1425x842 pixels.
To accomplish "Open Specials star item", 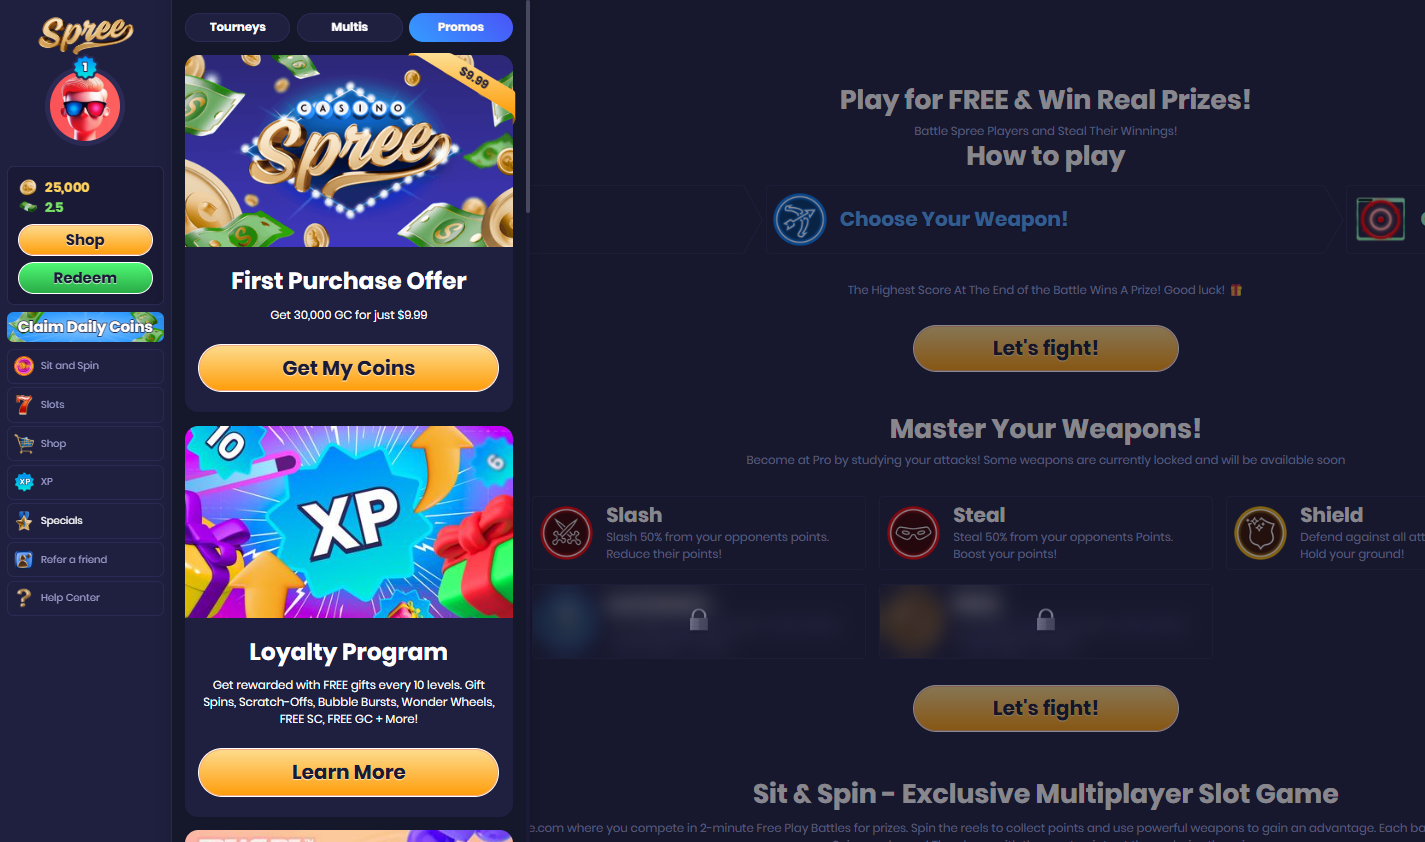I will click(24, 521).
